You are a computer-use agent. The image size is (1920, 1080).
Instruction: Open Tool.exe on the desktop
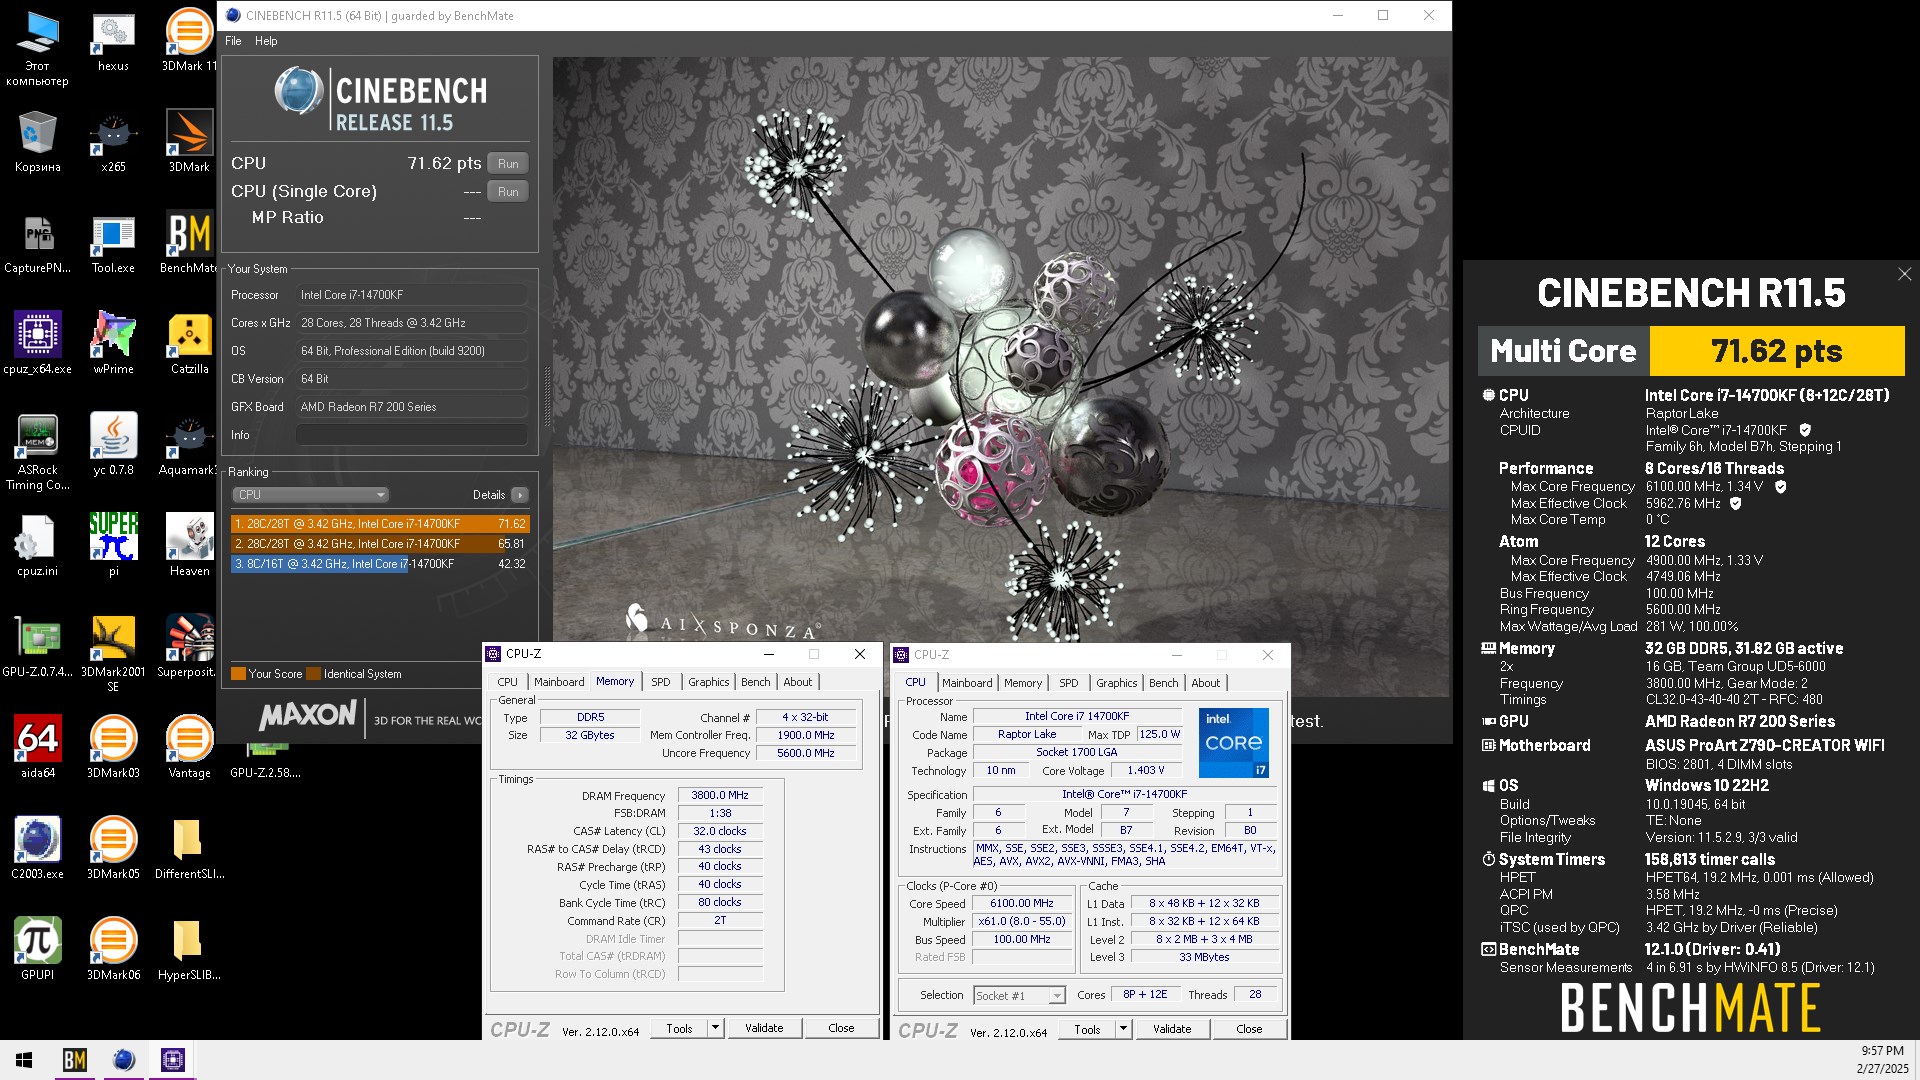point(113,243)
